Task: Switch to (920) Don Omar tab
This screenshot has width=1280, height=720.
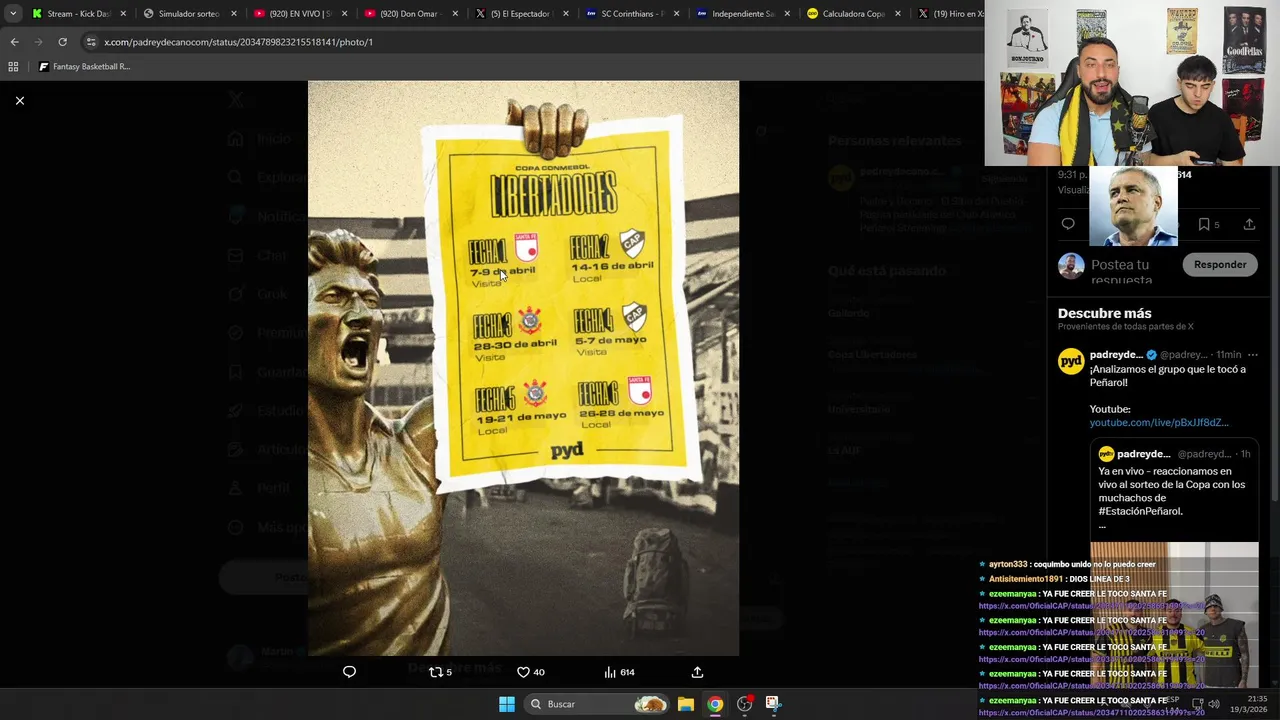Action: coord(409,14)
